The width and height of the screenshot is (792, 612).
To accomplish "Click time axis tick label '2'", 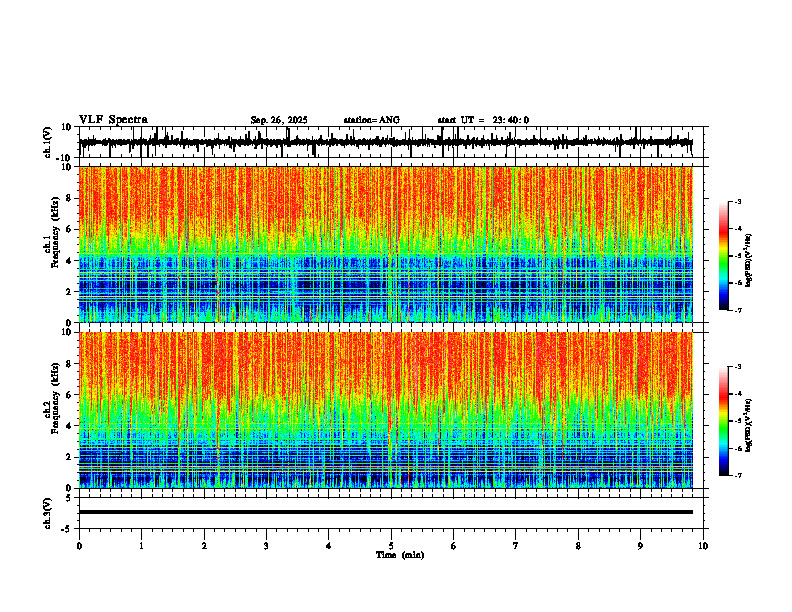I will (204, 546).
